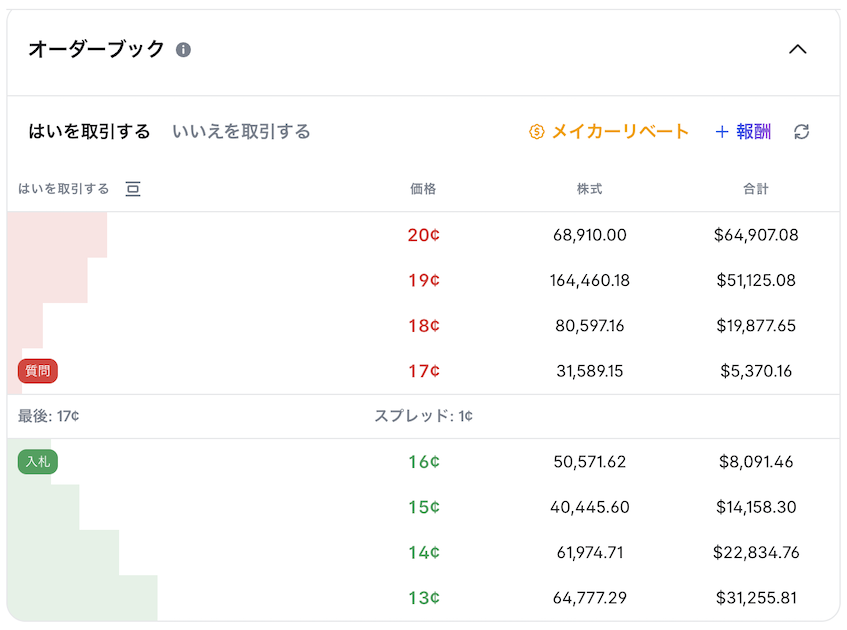Click total $51,125.08
847x630 pixels.
[756, 280]
